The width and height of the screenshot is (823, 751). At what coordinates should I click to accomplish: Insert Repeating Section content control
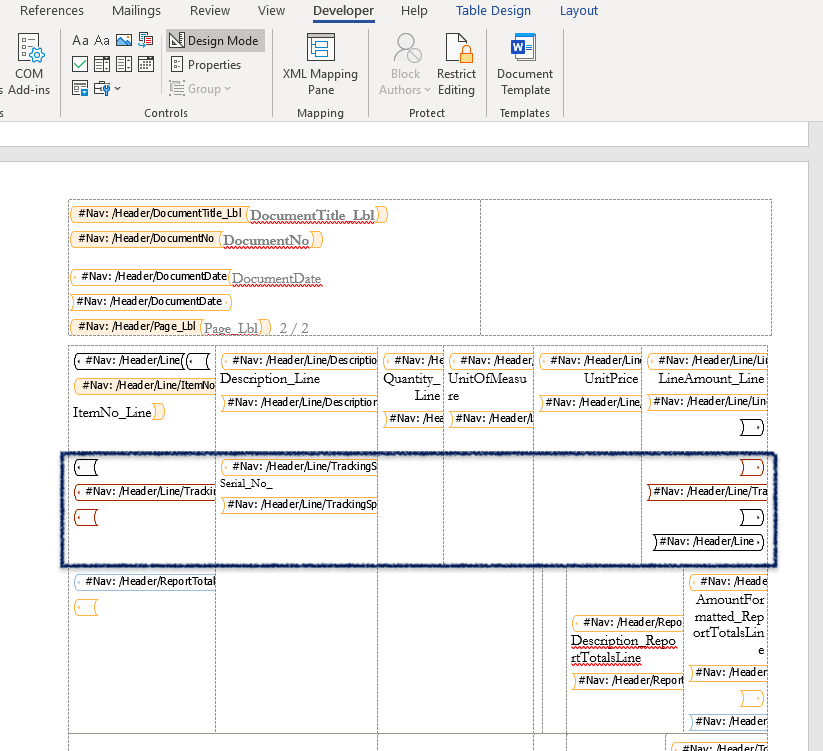point(80,88)
